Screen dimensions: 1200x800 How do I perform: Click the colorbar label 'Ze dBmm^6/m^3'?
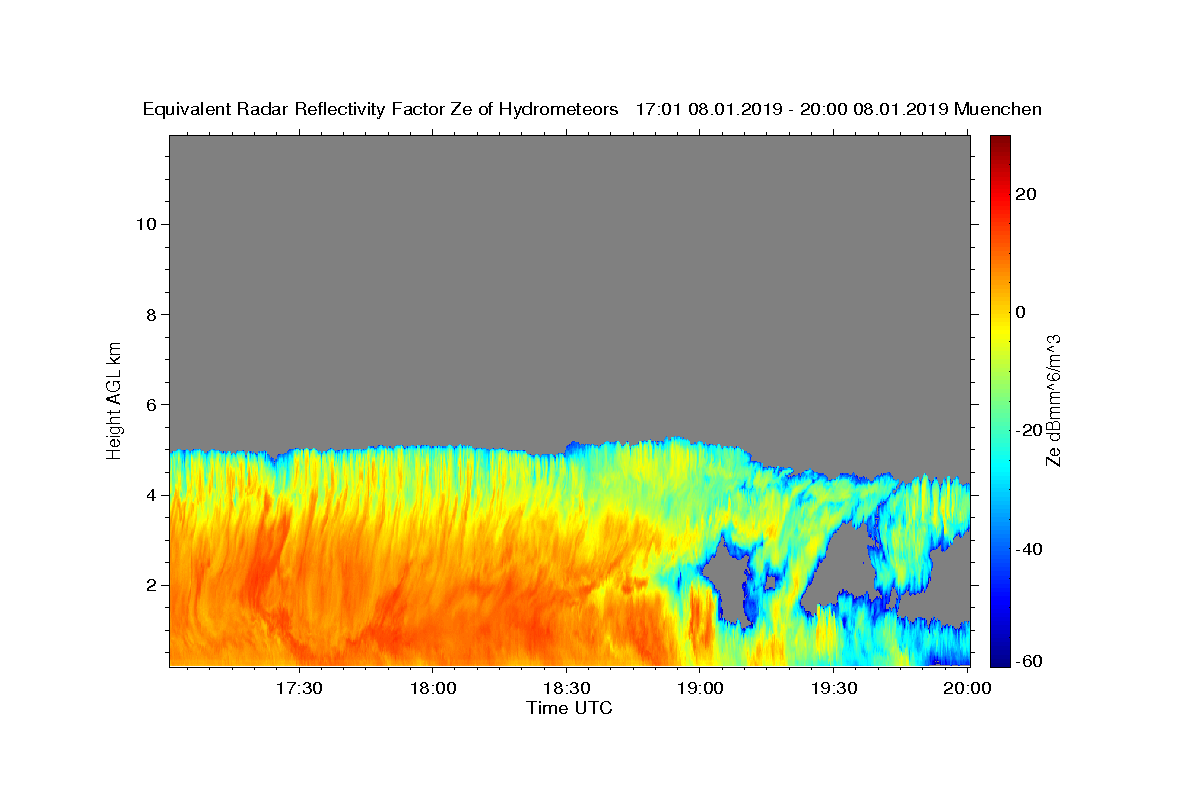(x=1053, y=400)
